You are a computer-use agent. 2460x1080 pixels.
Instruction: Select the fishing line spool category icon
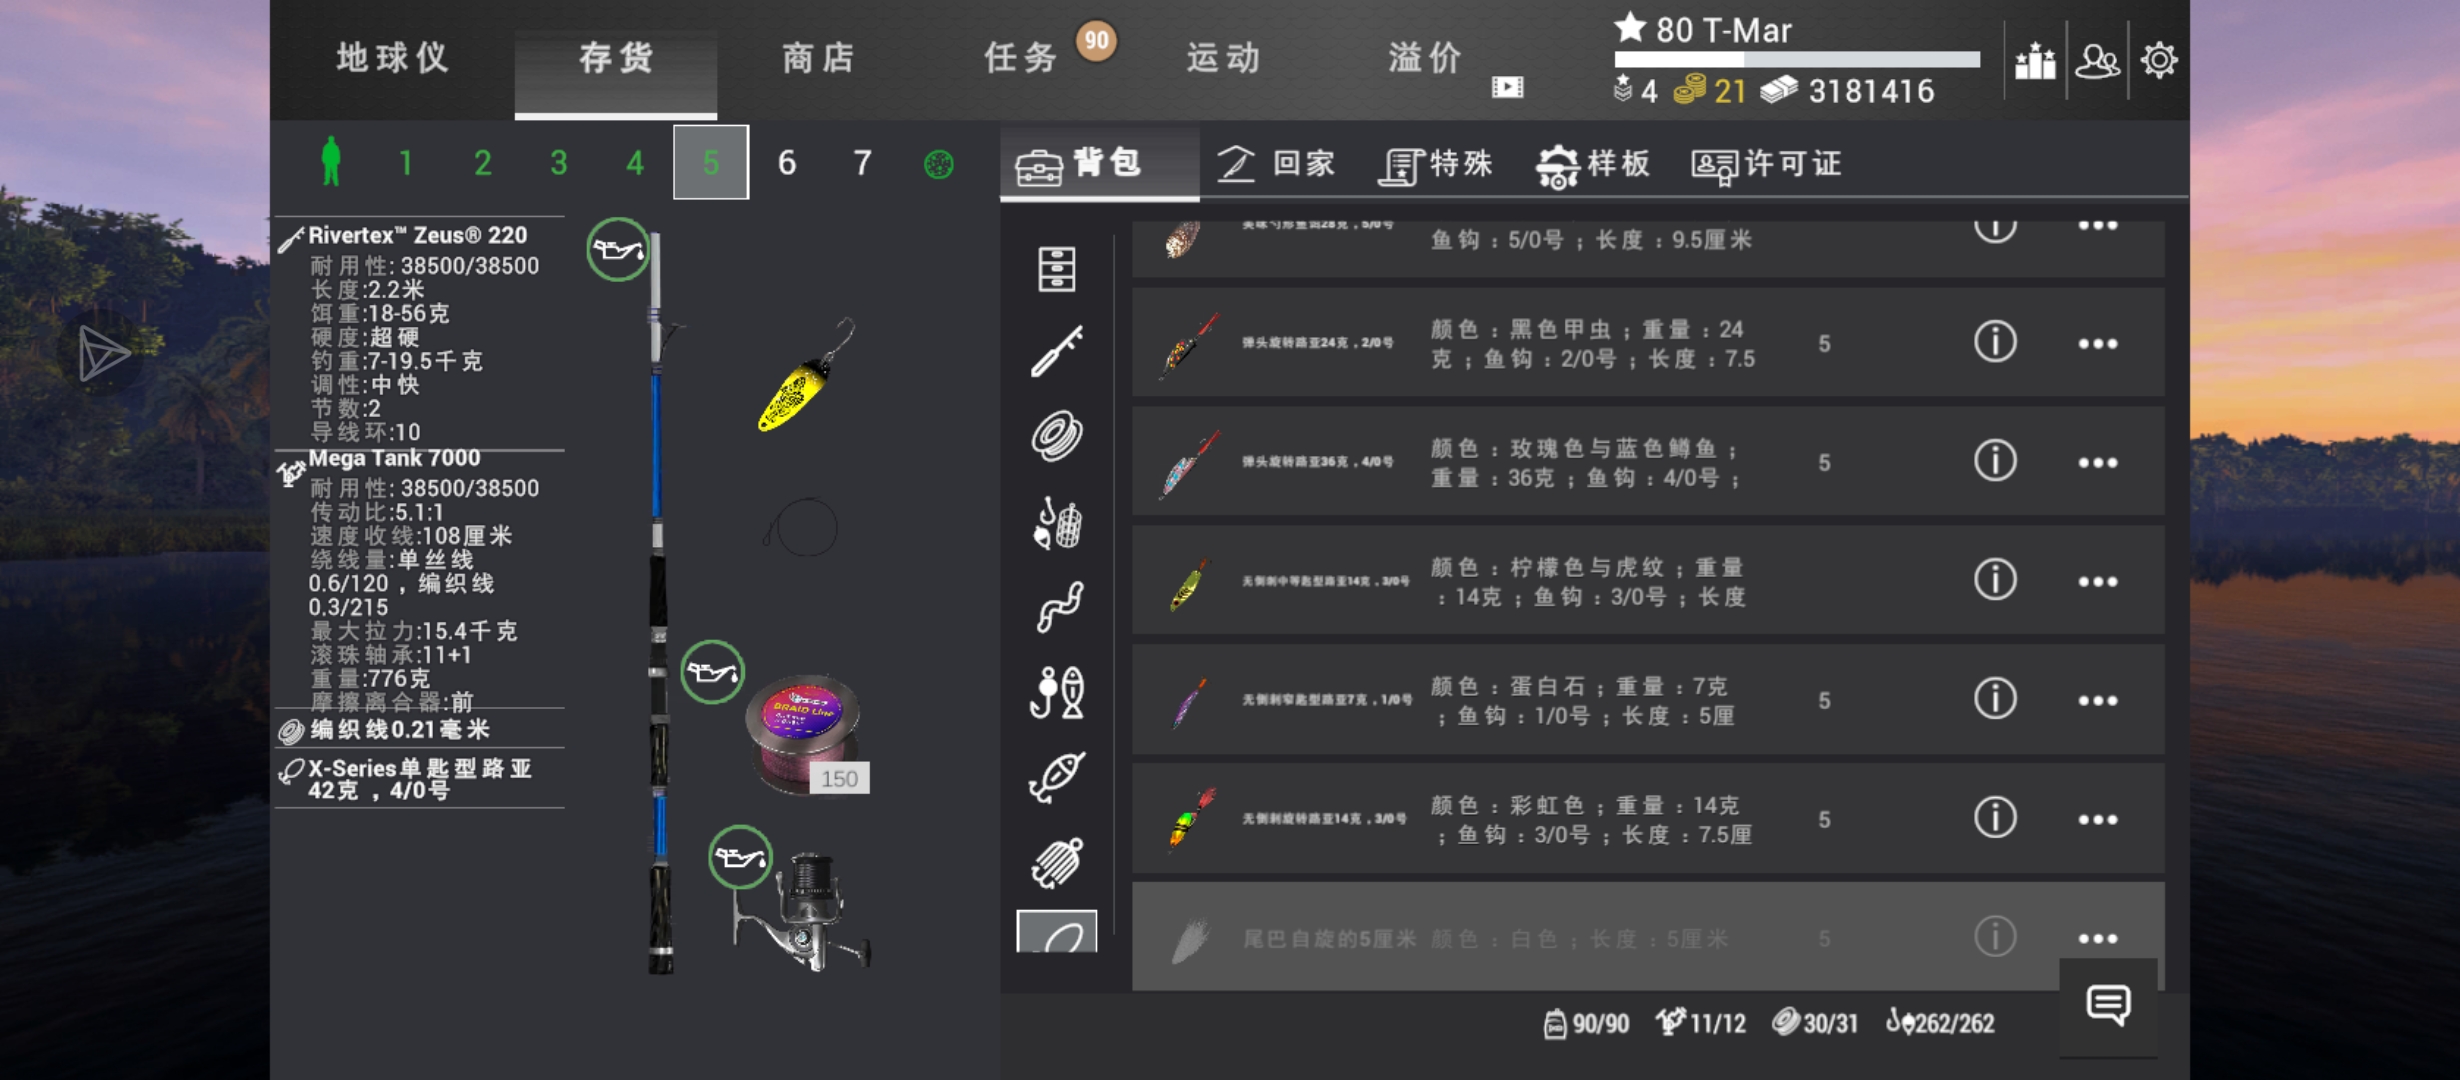pyautogui.click(x=1057, y=437)
